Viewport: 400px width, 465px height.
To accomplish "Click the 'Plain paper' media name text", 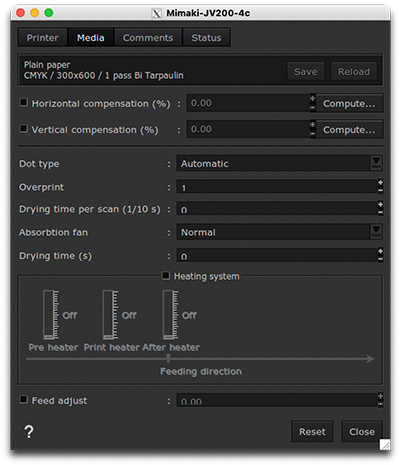I will 47,65.
